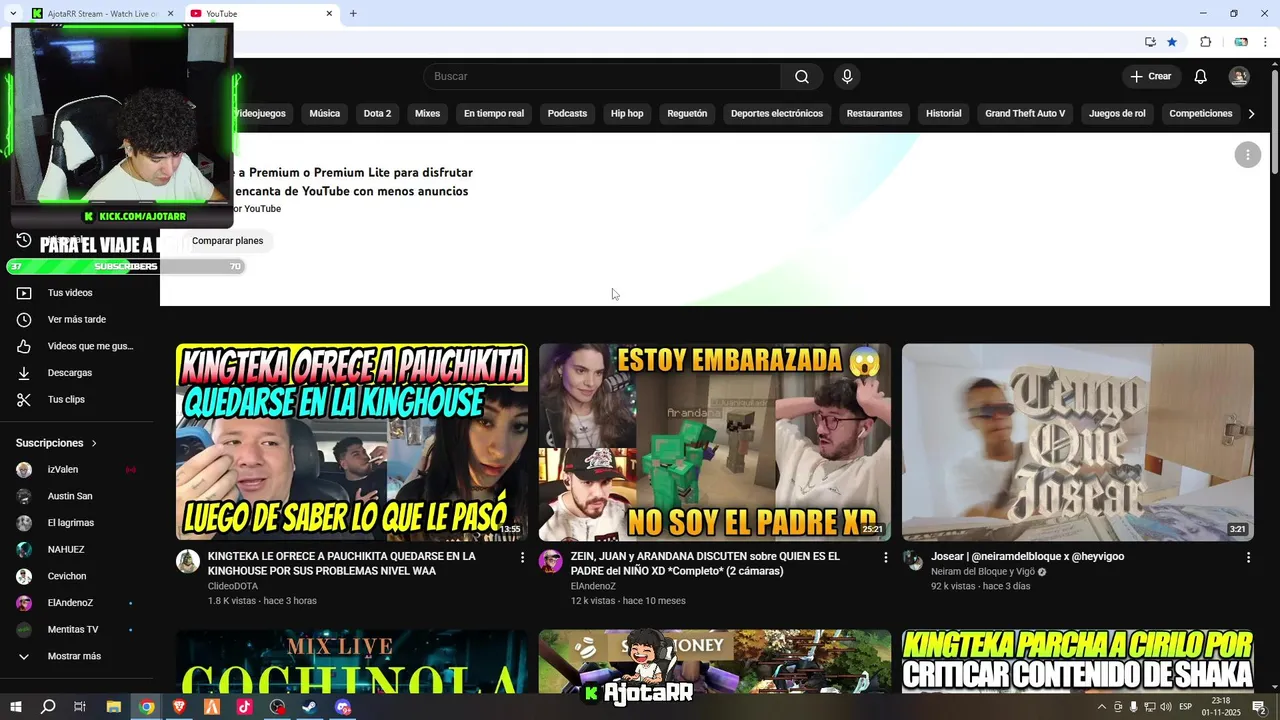Screen dimensions: 1280x720
Task: Select the Hip hop category chip
Action: coord(627,114)
